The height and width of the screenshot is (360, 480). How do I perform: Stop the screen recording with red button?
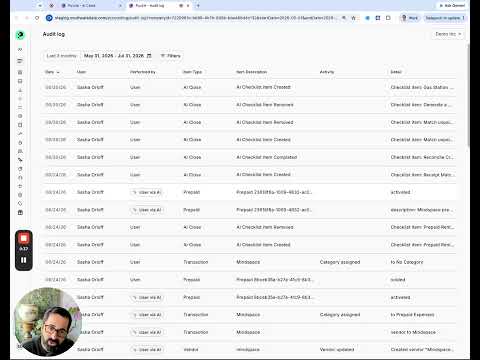(x=24, y=238)
